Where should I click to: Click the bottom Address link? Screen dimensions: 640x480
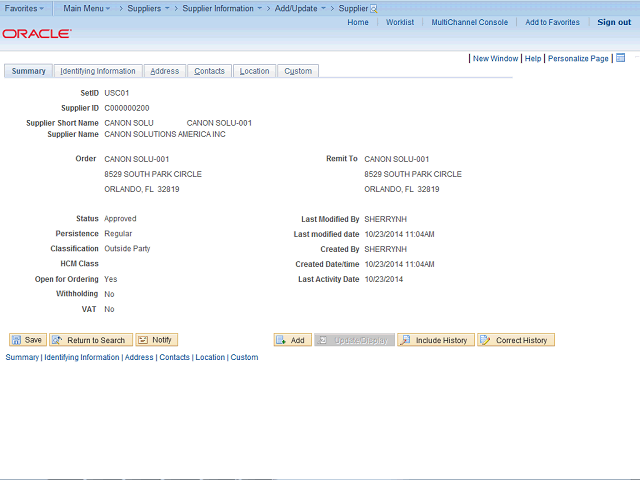tap(139, 357)
